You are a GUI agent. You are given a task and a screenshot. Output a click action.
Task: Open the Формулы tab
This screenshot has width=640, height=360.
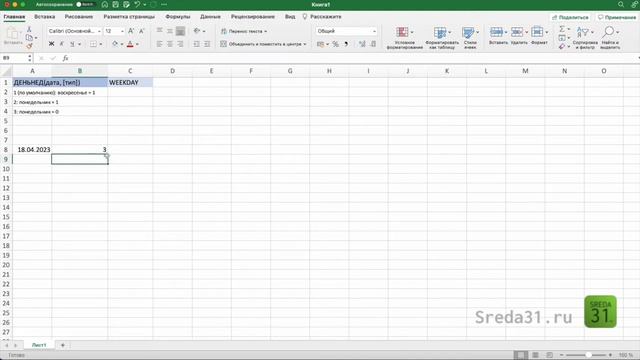[178, 17]
